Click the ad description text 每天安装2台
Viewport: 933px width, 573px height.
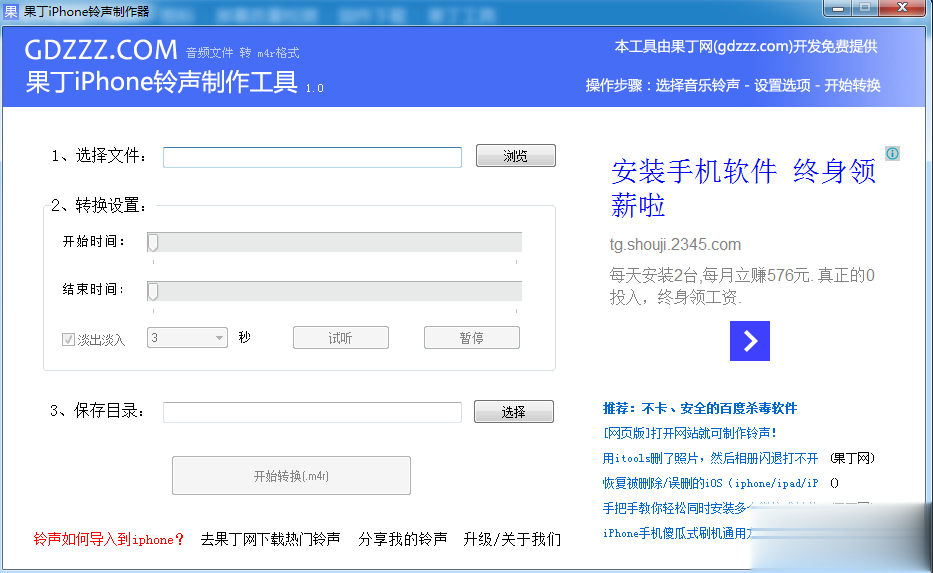pos(742,286)
